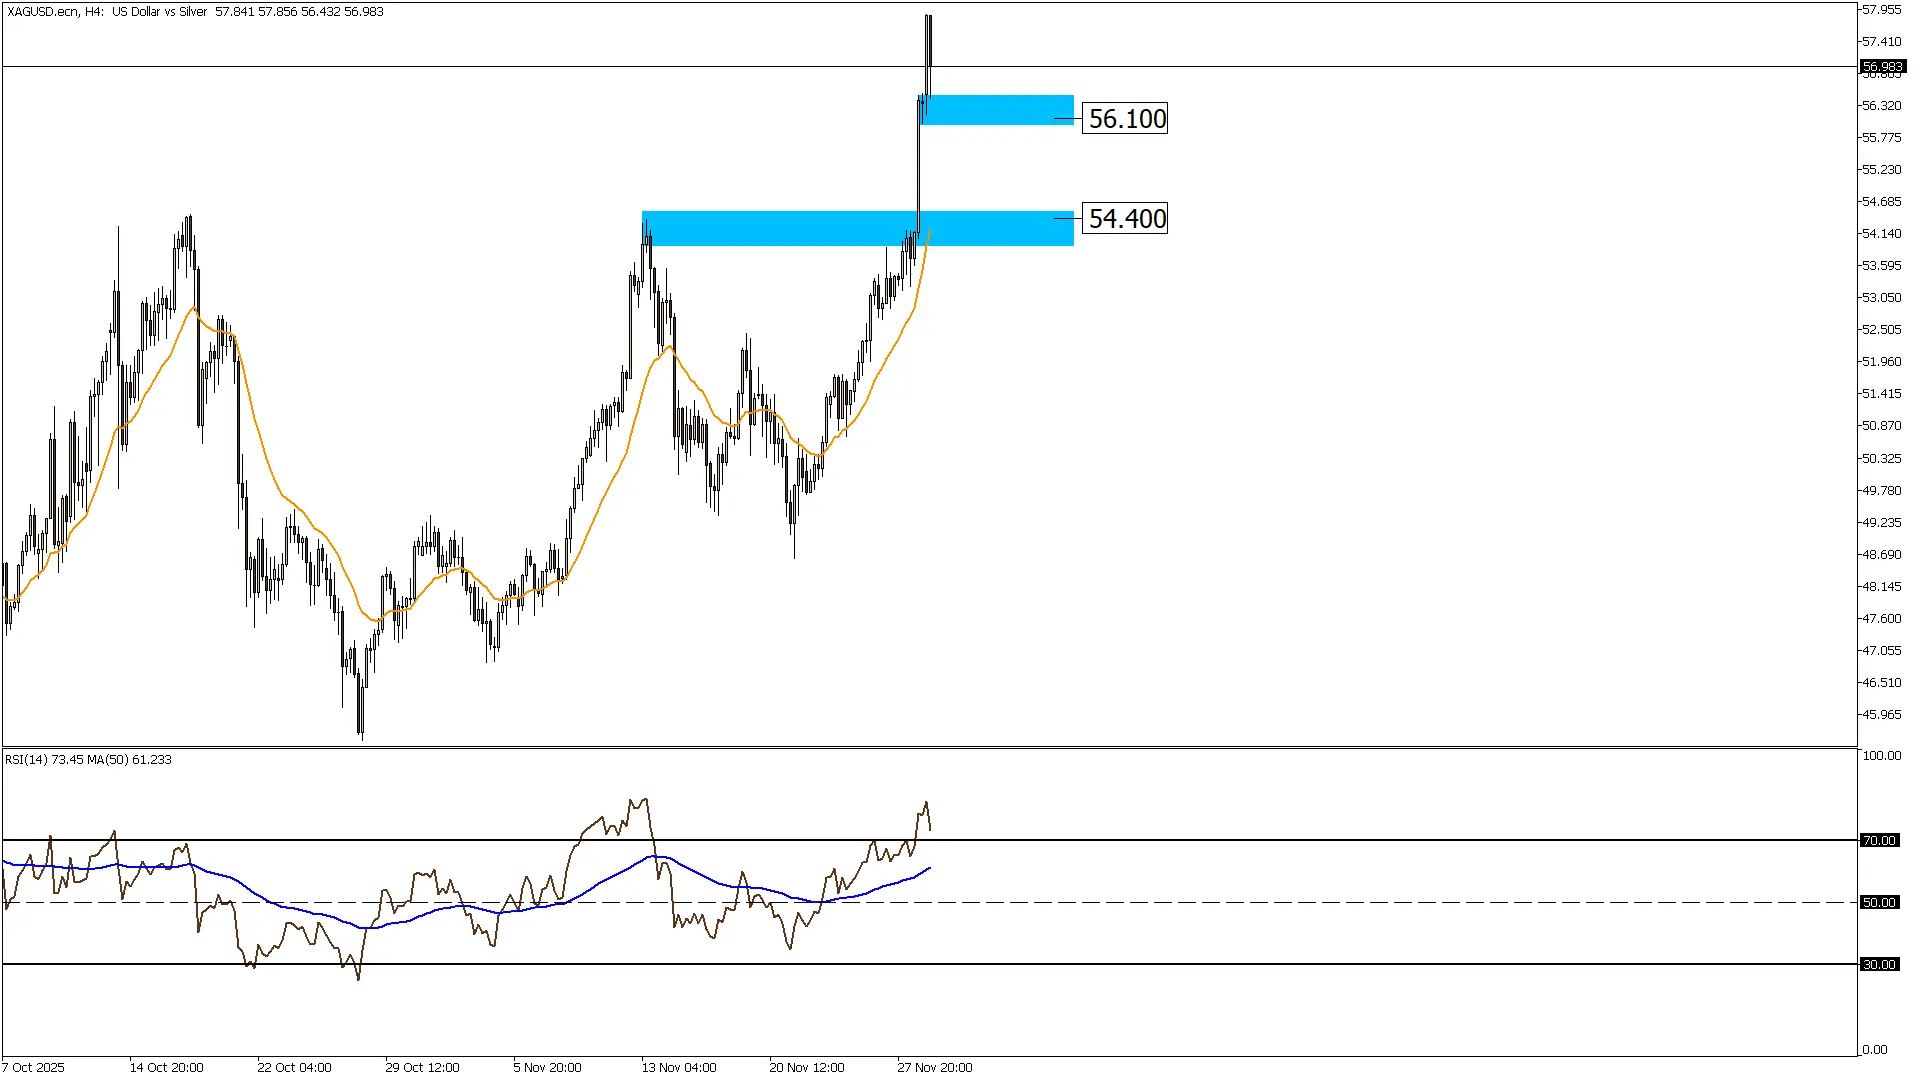
Task: Click the 51.960 value on price scale
Action: (x=1881, y=362)
